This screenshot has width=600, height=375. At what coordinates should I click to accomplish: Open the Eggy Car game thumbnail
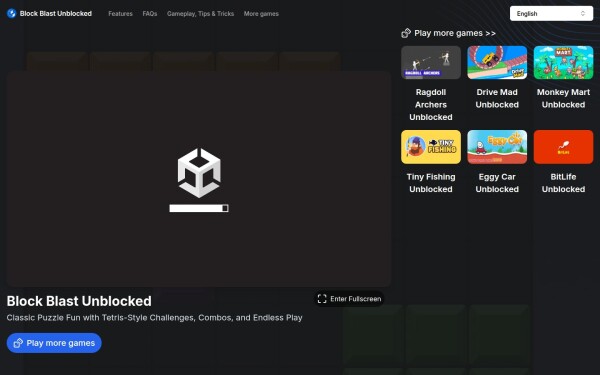pos(497,147)
